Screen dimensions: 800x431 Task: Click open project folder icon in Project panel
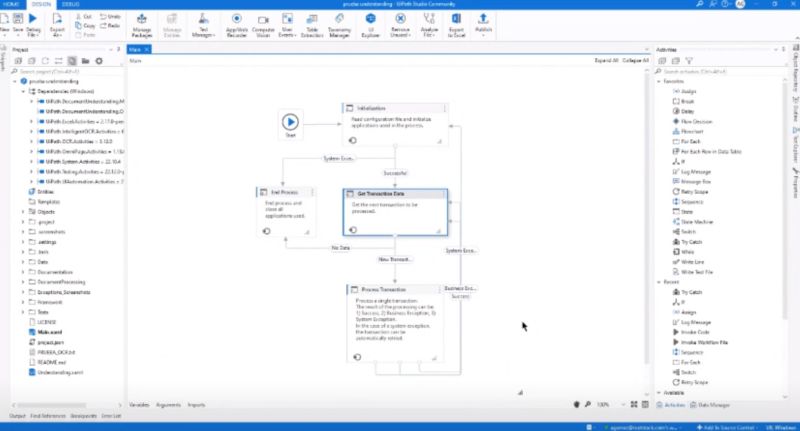86,61
